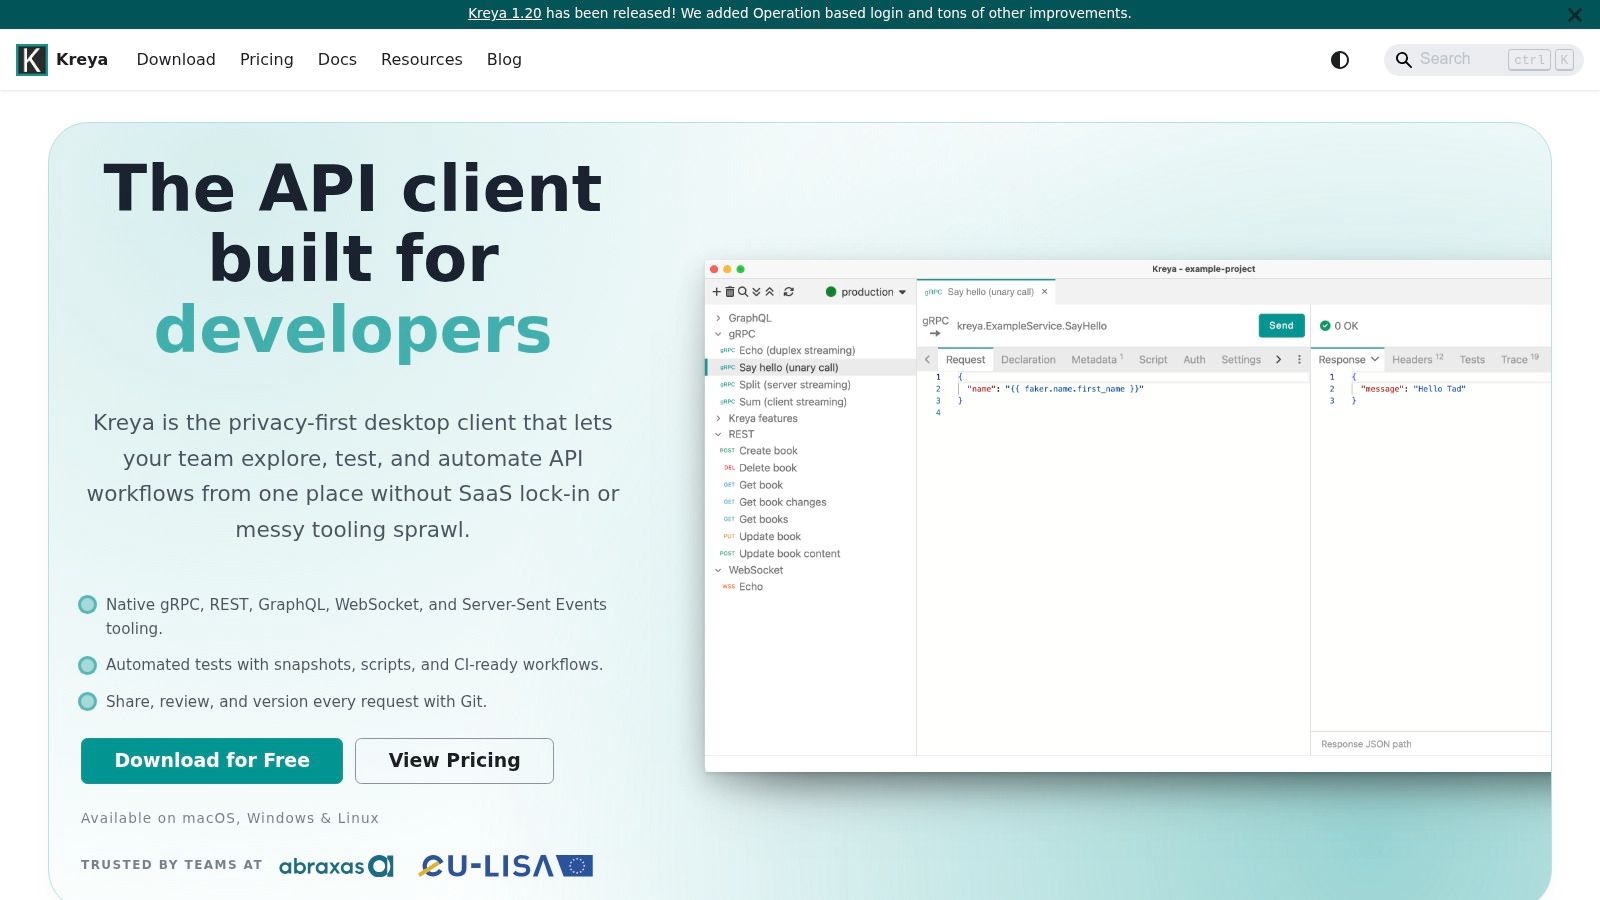Click the EU-LISA logo
The image size is (1600, 900).
506,866
